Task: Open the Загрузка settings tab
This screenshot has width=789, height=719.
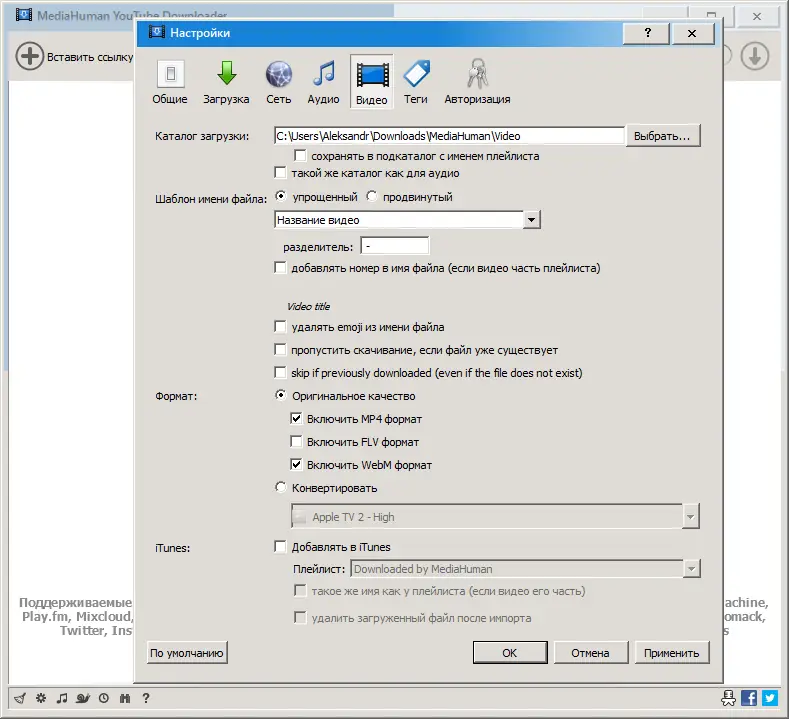Action: click(x=226, y=82)
